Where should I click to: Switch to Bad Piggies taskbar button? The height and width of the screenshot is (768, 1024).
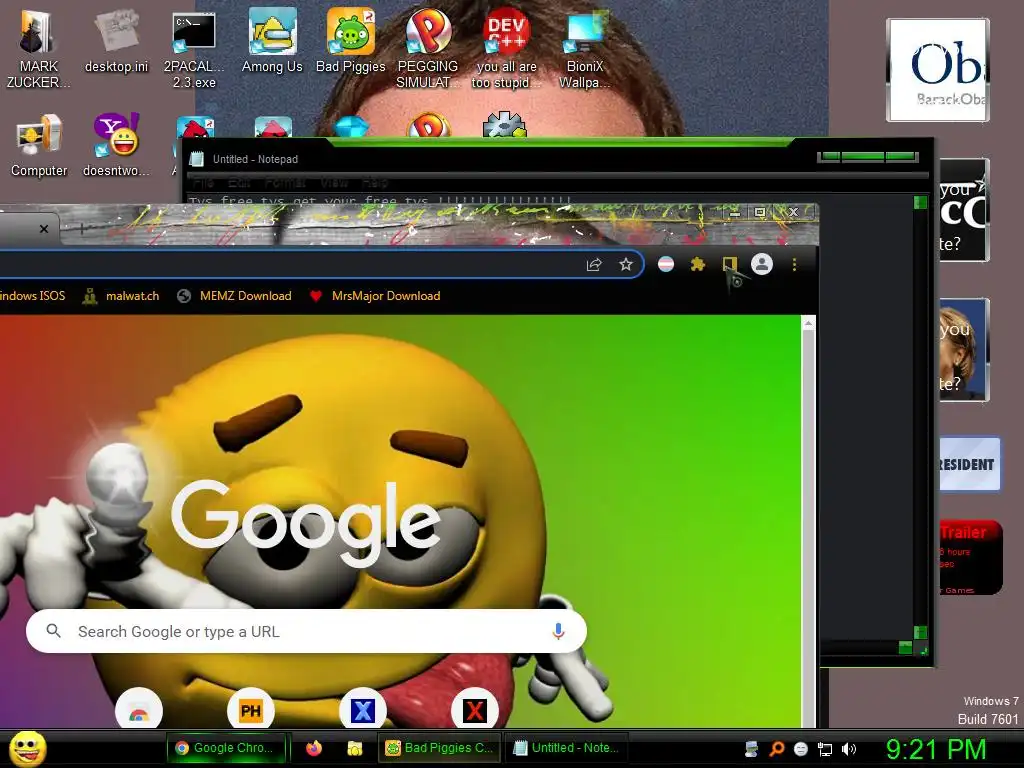(438, 748)
